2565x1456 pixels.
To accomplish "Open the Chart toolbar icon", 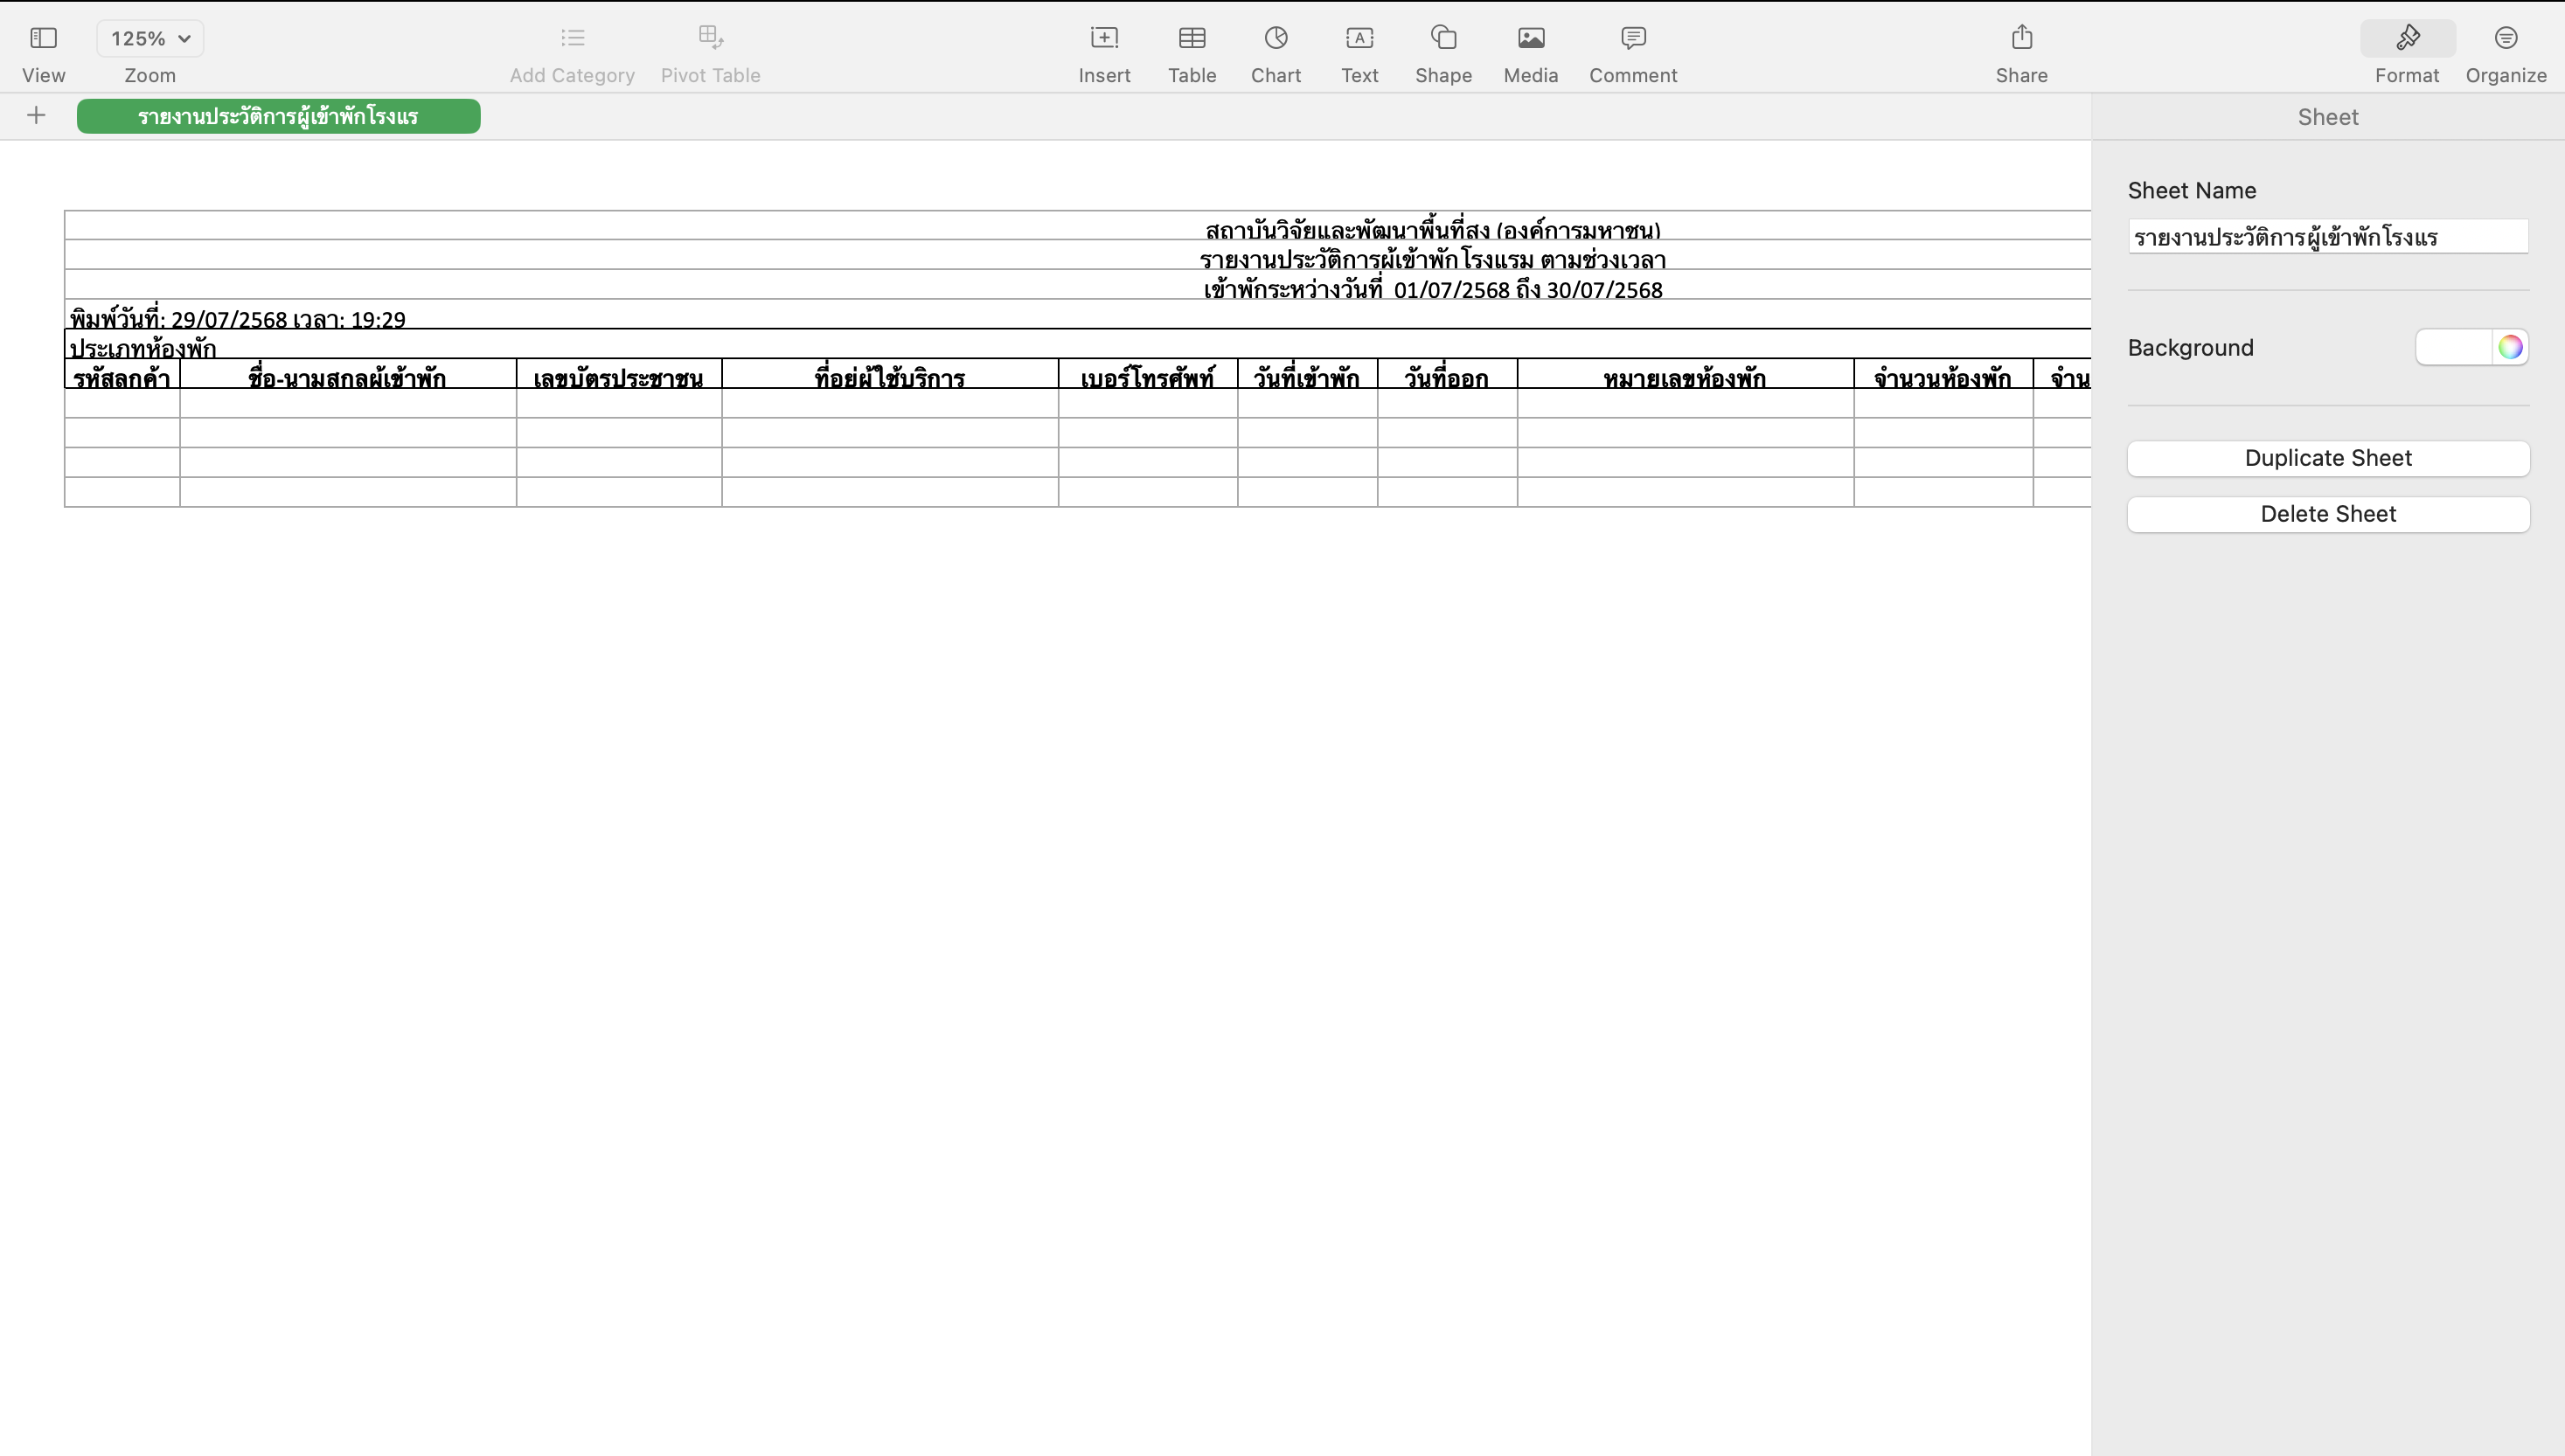I will 1275,38.
